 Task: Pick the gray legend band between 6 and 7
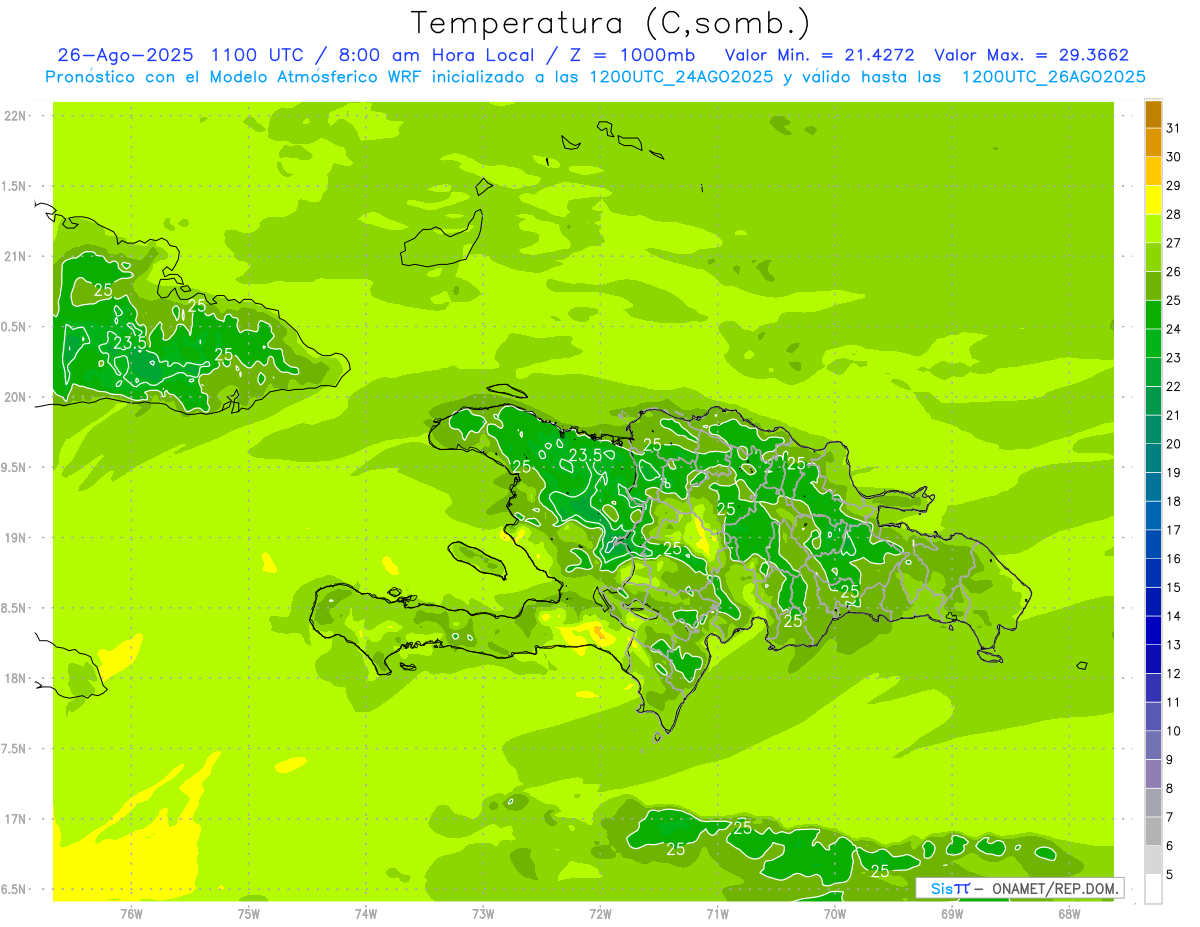1153,831
